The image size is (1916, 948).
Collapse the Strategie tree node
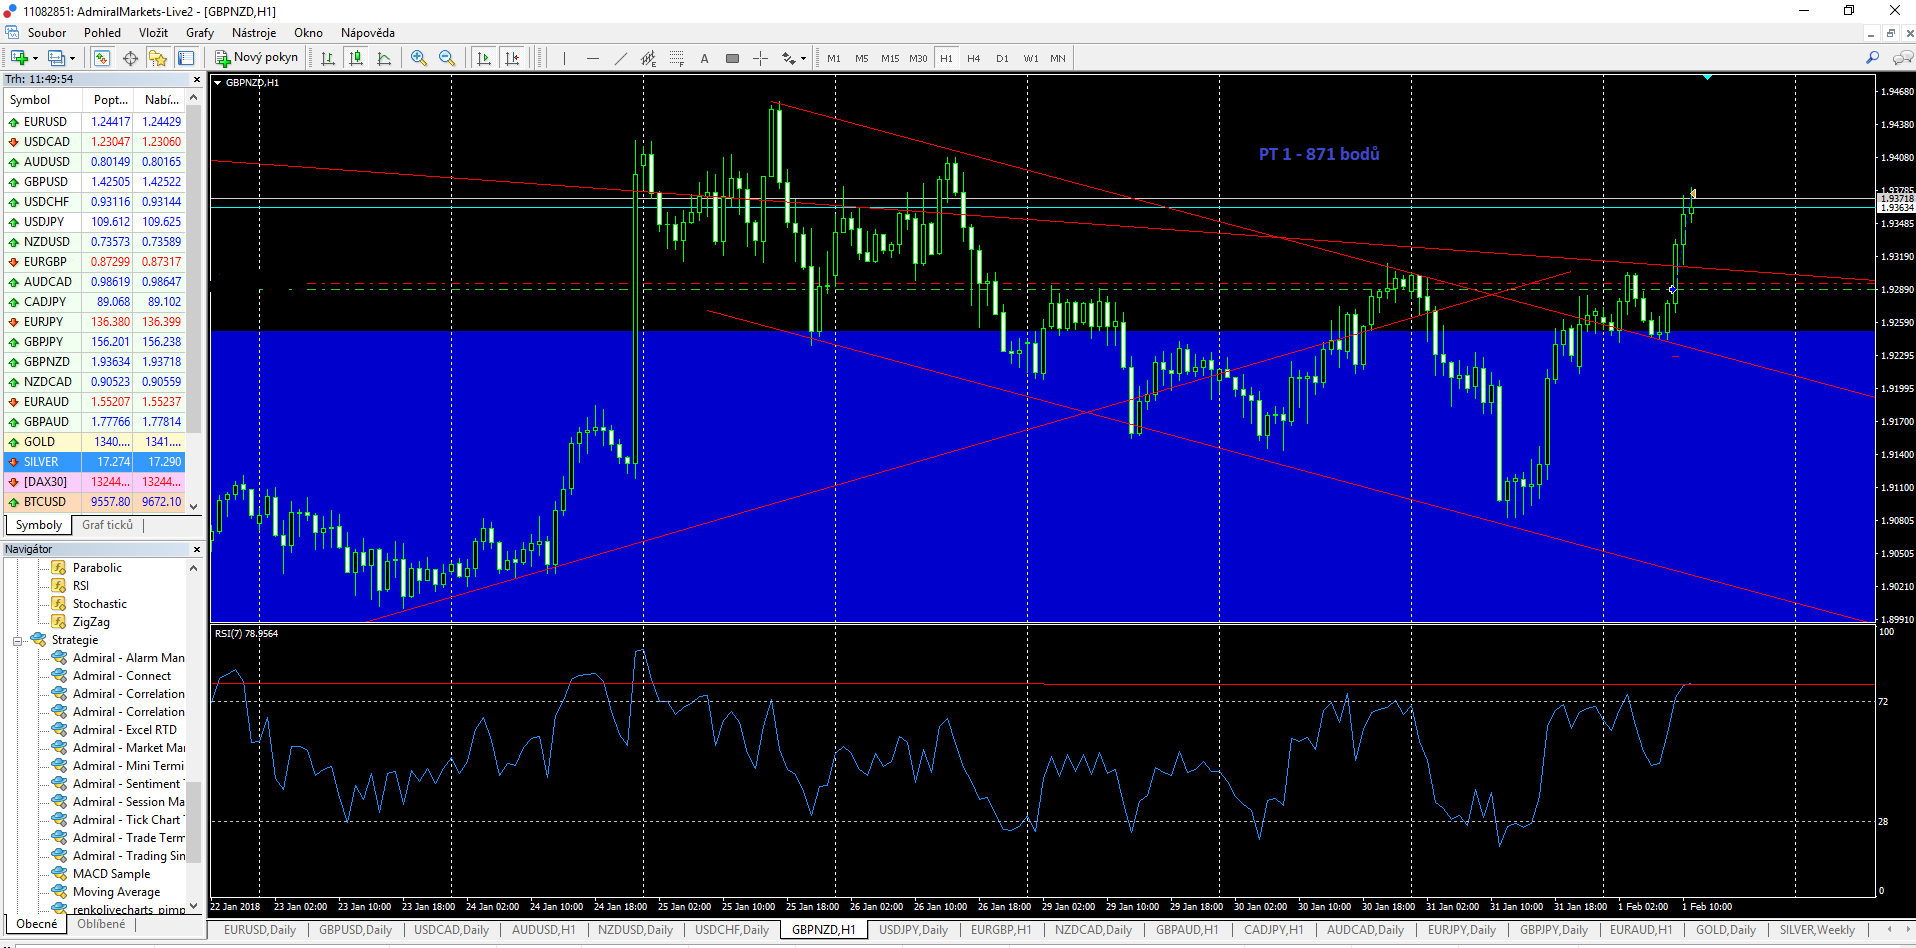pyautogui.click(x=18, y=641)
